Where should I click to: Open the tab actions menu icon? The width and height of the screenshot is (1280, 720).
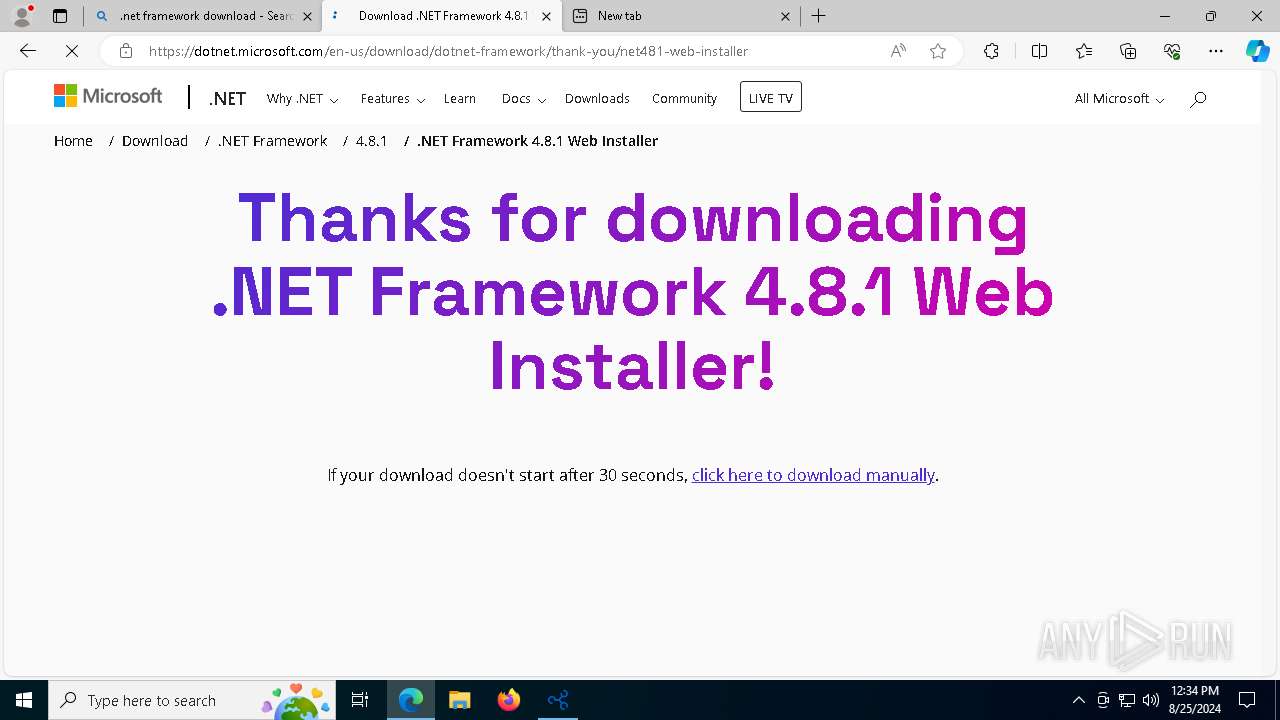coord(60,16)
